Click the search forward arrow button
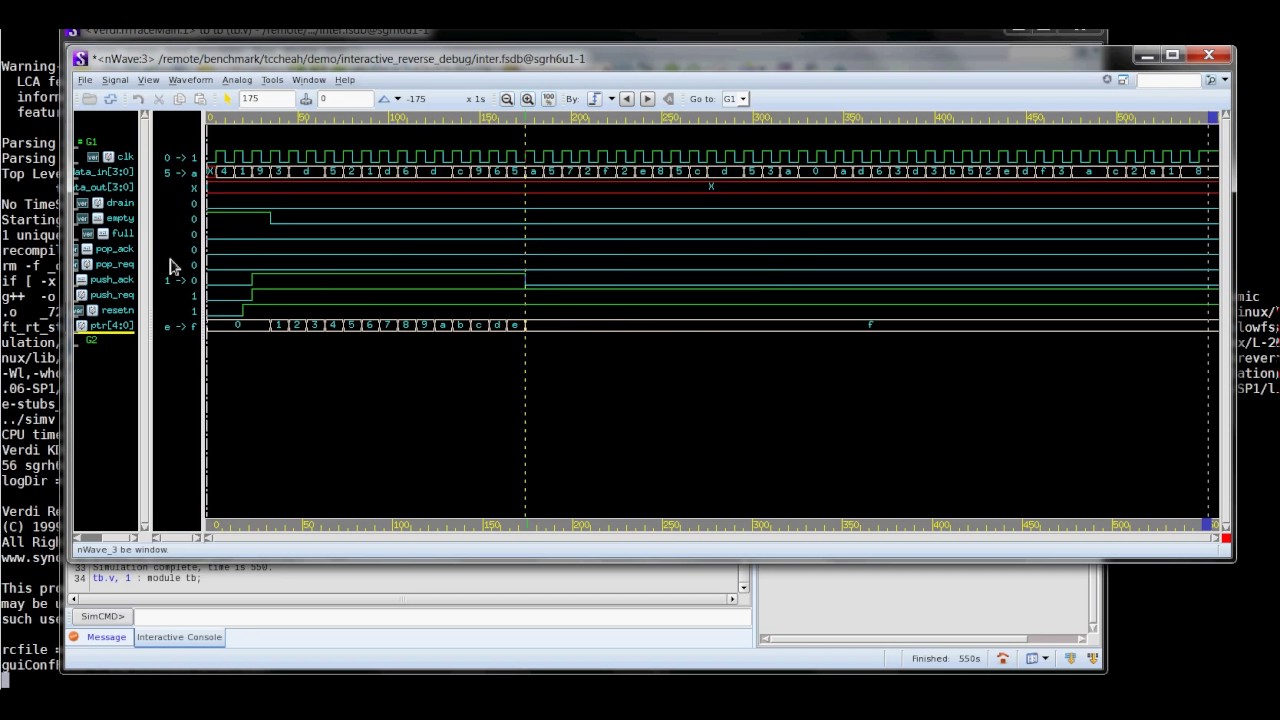Image resolution: width=1280 pixels, height=720 pixels. (647, 99)
